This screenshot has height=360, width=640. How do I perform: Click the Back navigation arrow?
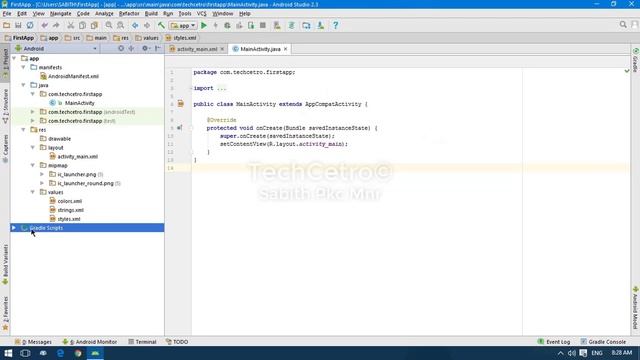[135, 25]
